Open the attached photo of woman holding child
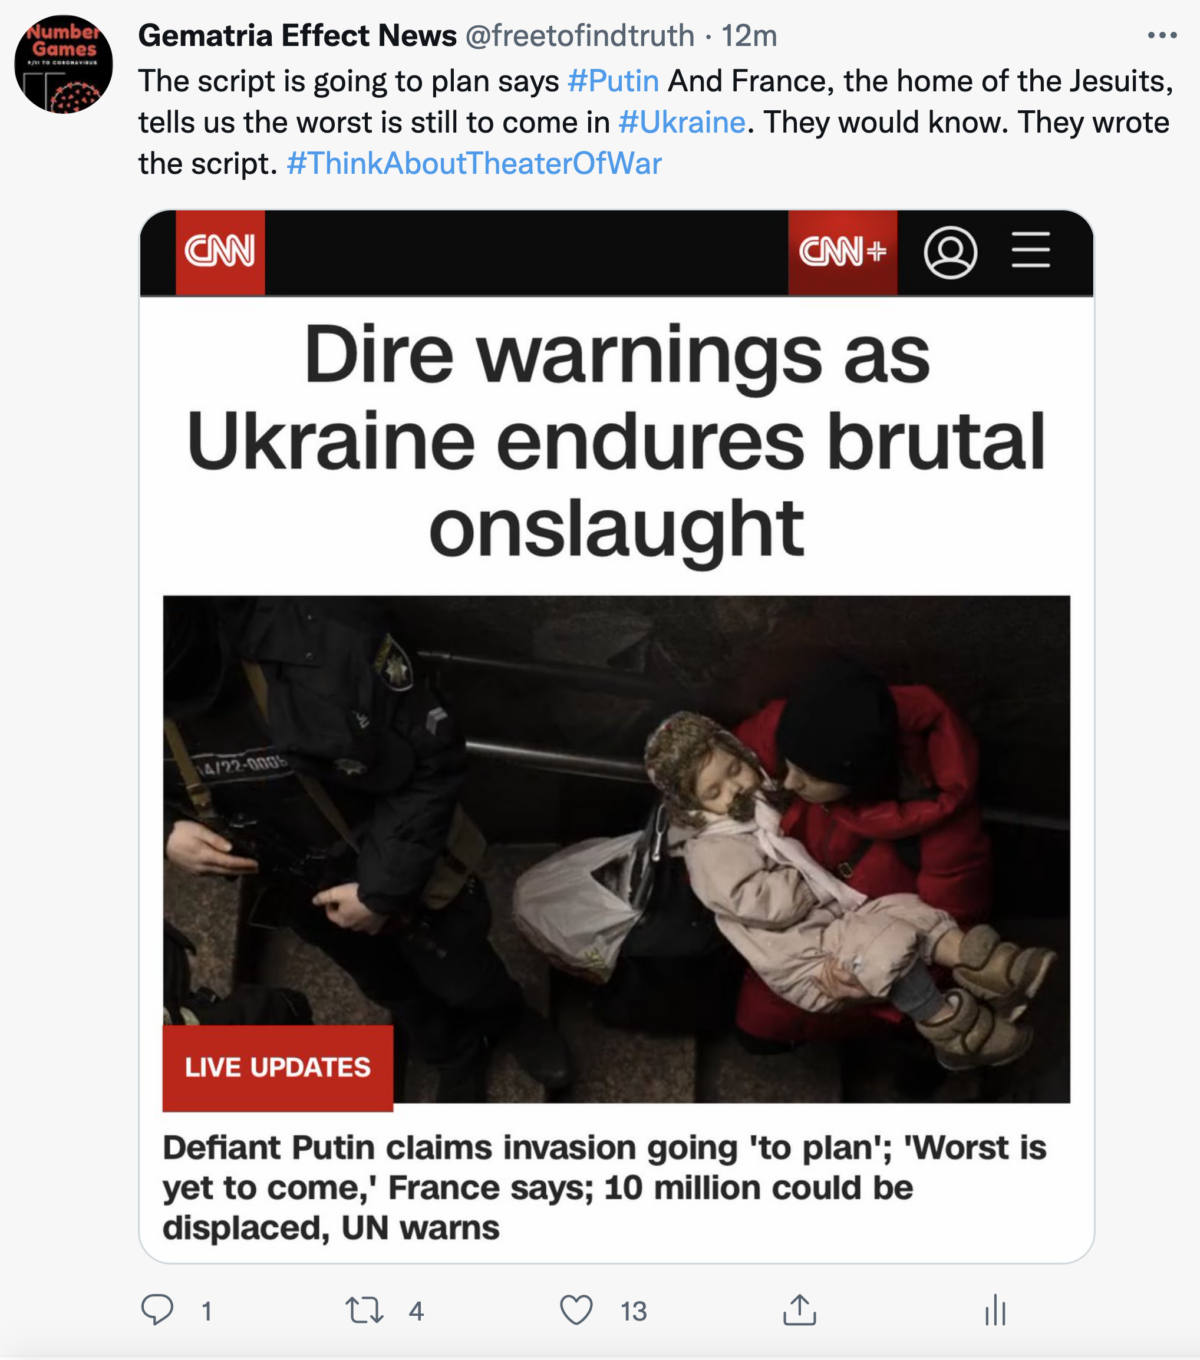1200x1360 pixels. click(616, 849)
